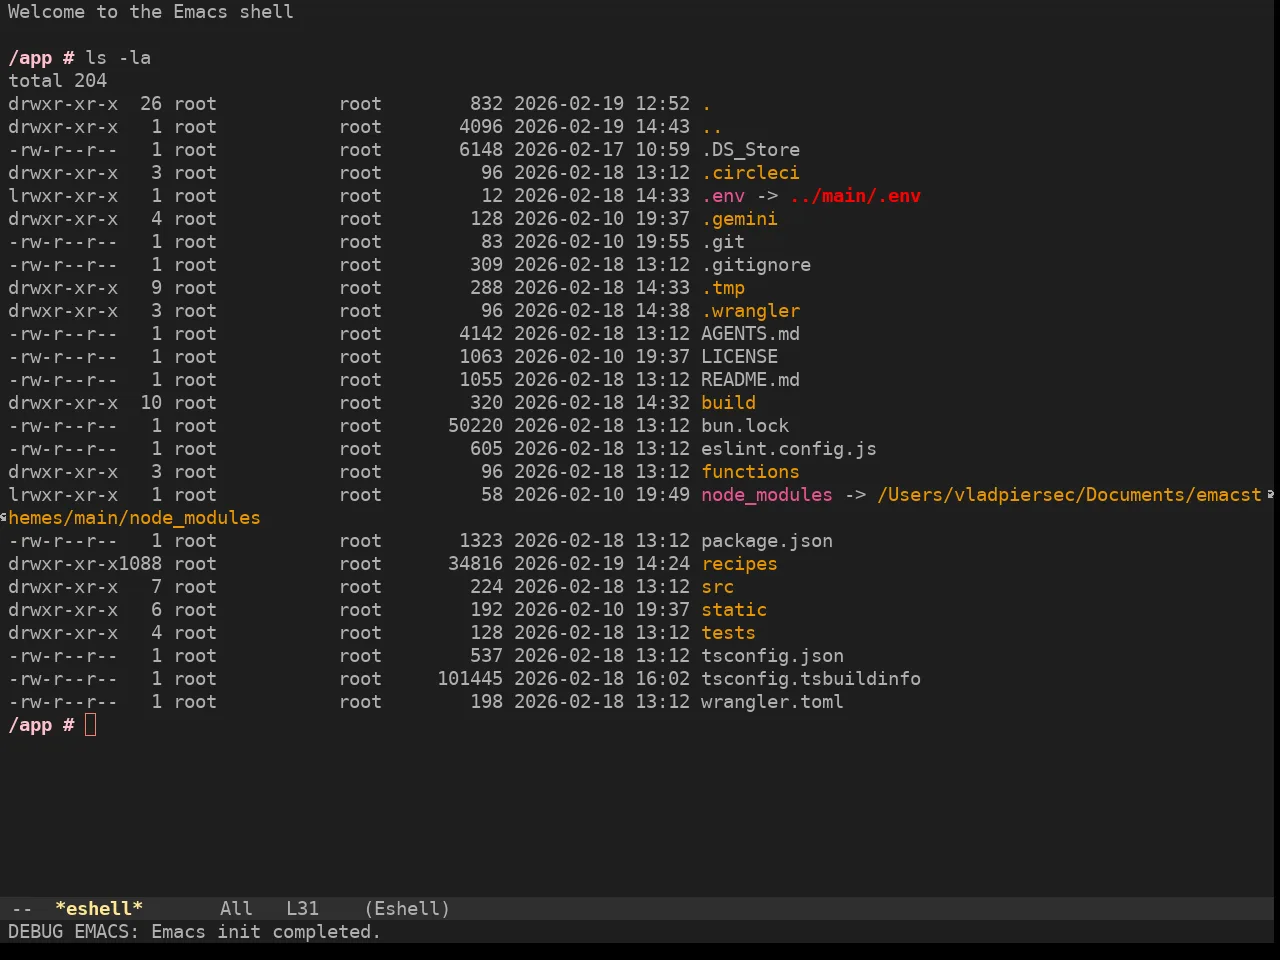This screenshot has width=1280, height=960.
Task: Click the LICENSE file name
Action: tap(739, 357)
